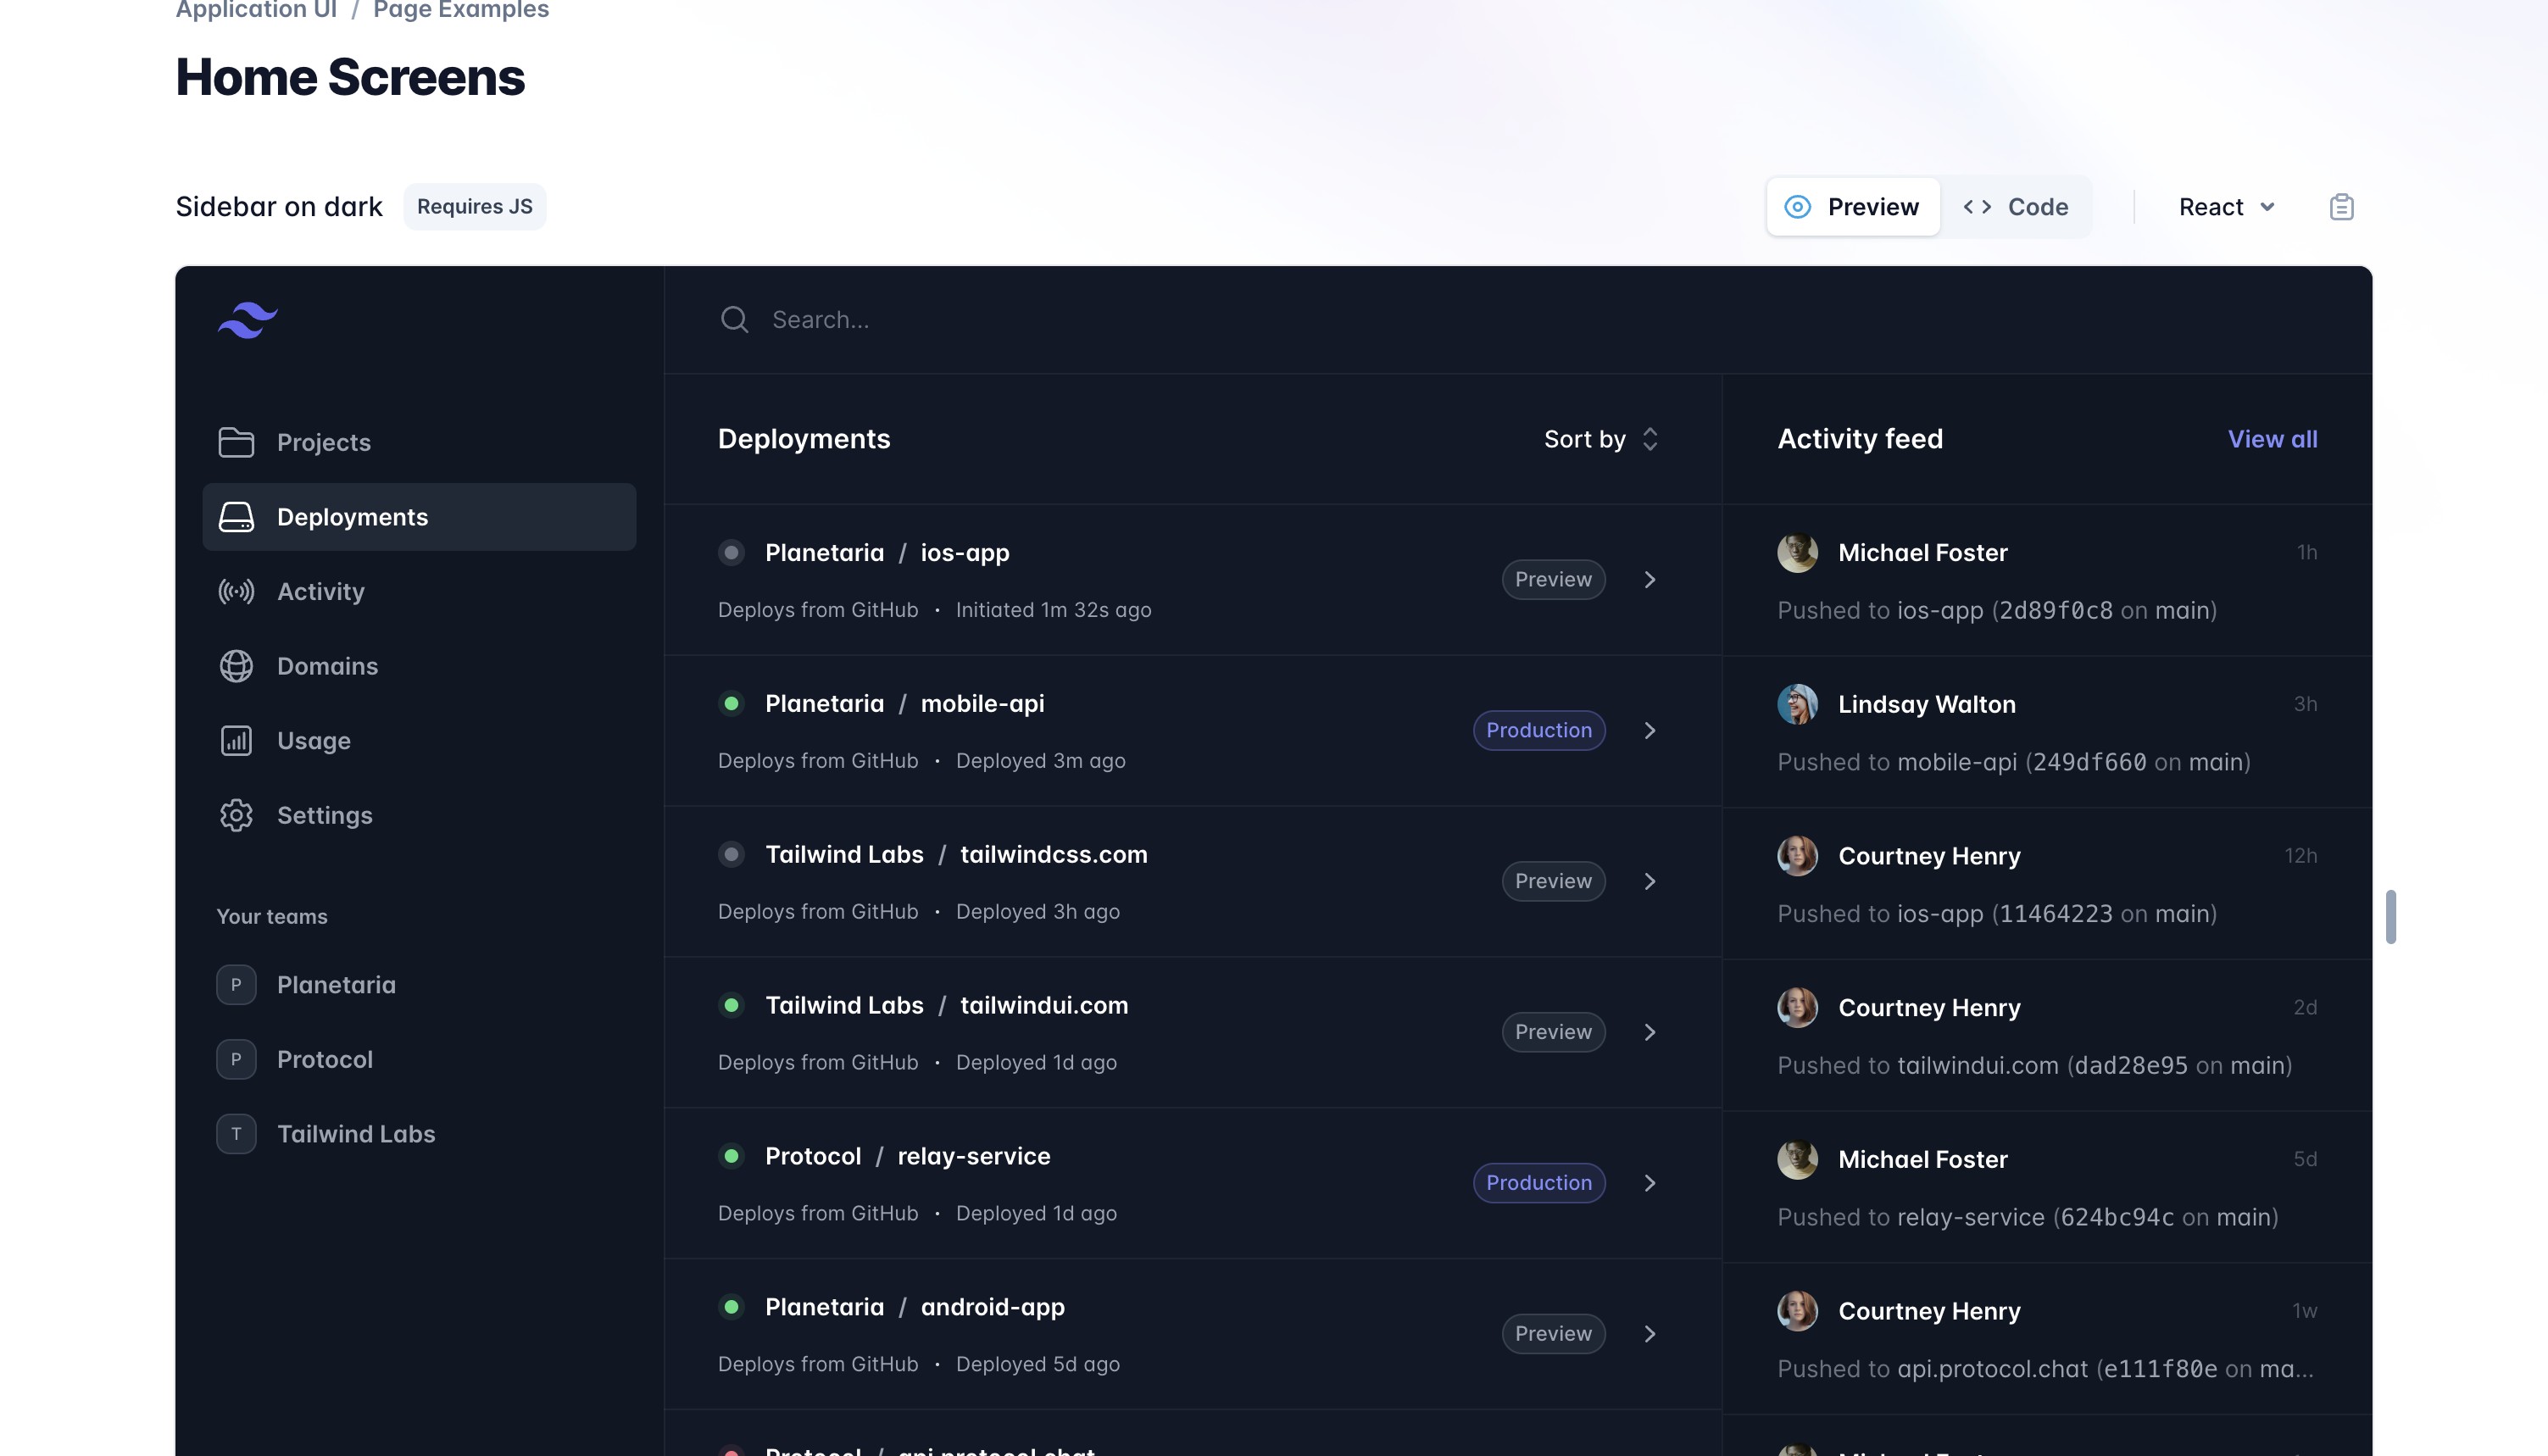Click the activity feed scrollbar
2548x1456 pixels.
click(x=2391, y=915)
